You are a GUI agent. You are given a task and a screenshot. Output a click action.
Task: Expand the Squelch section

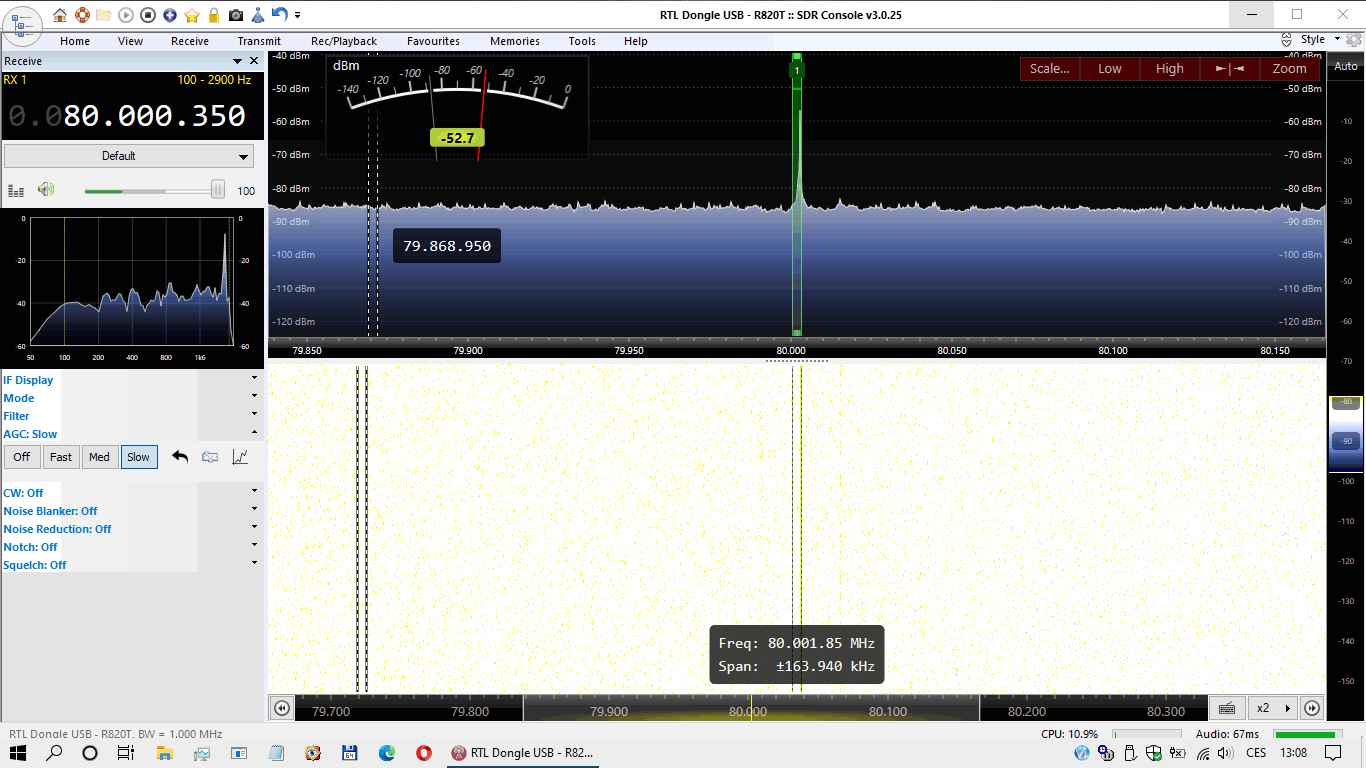coord(254,564)
